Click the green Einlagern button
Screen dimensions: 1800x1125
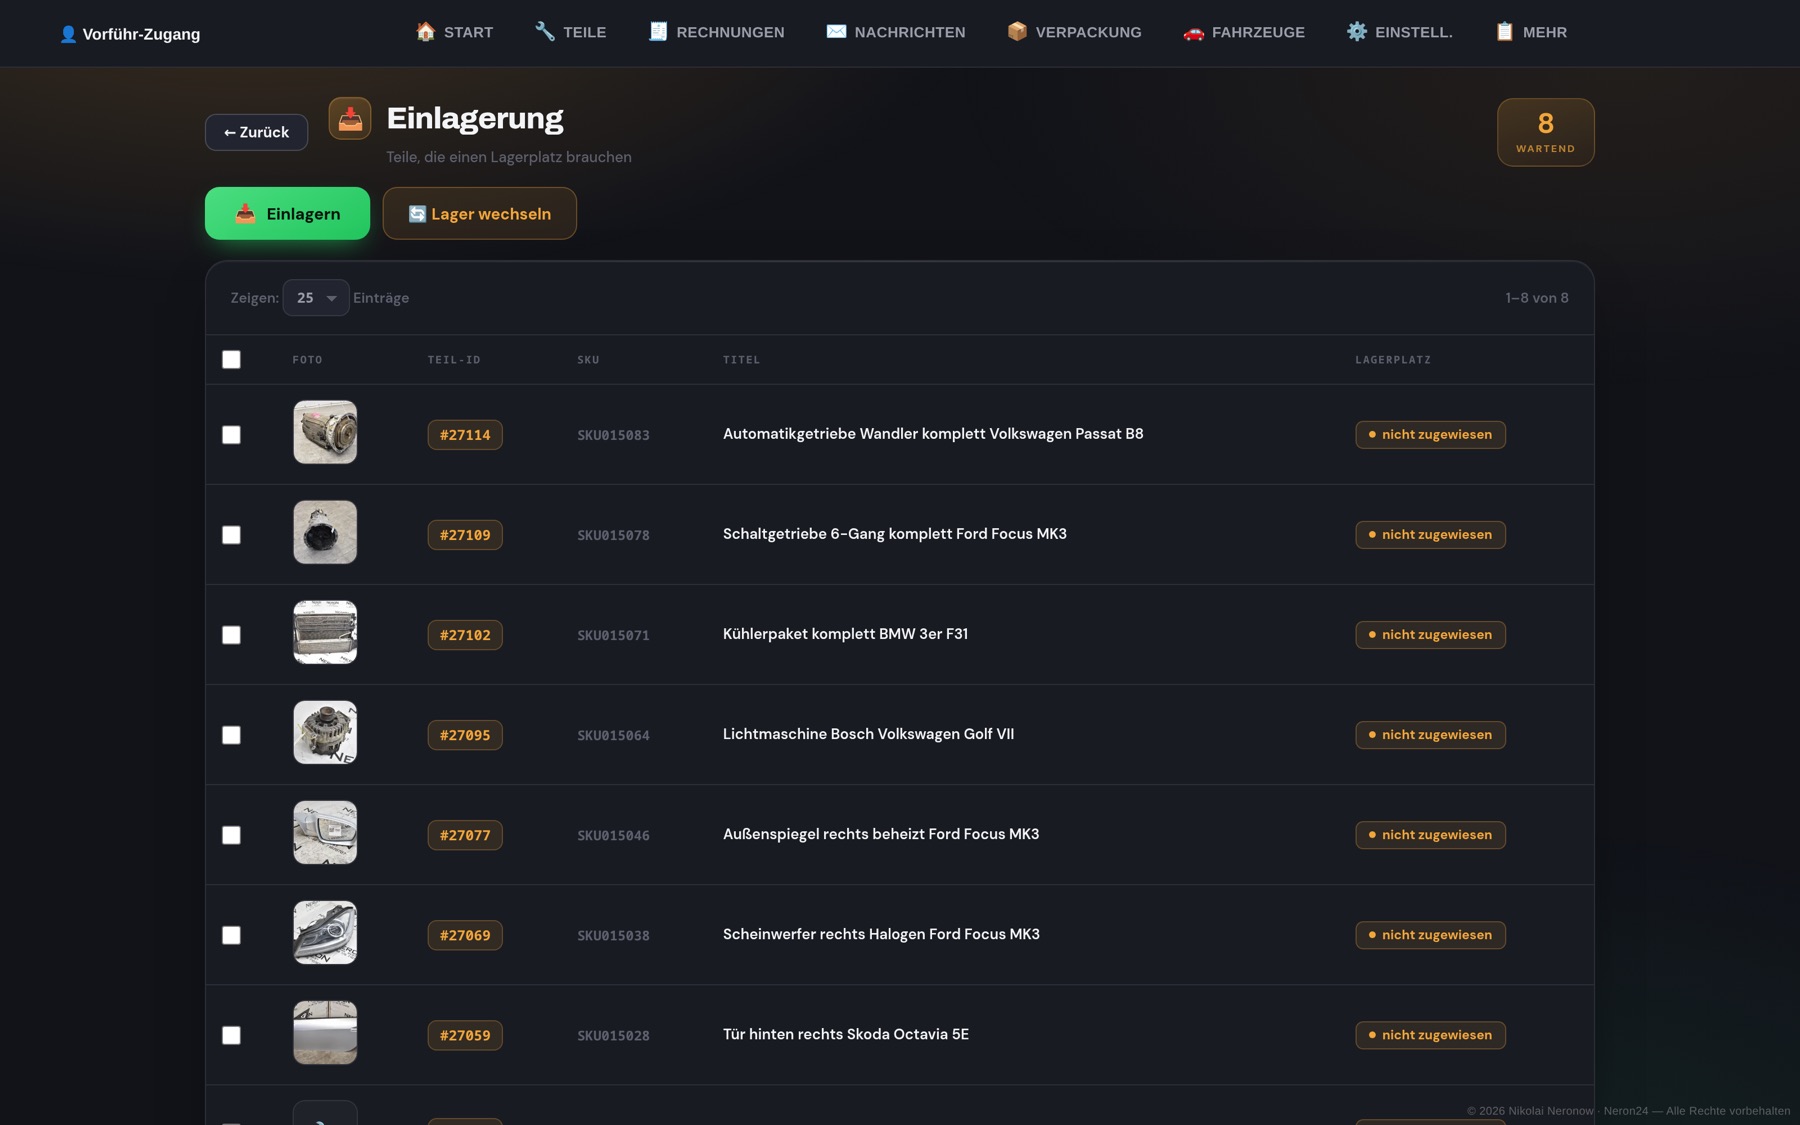[x=287, y=214]
